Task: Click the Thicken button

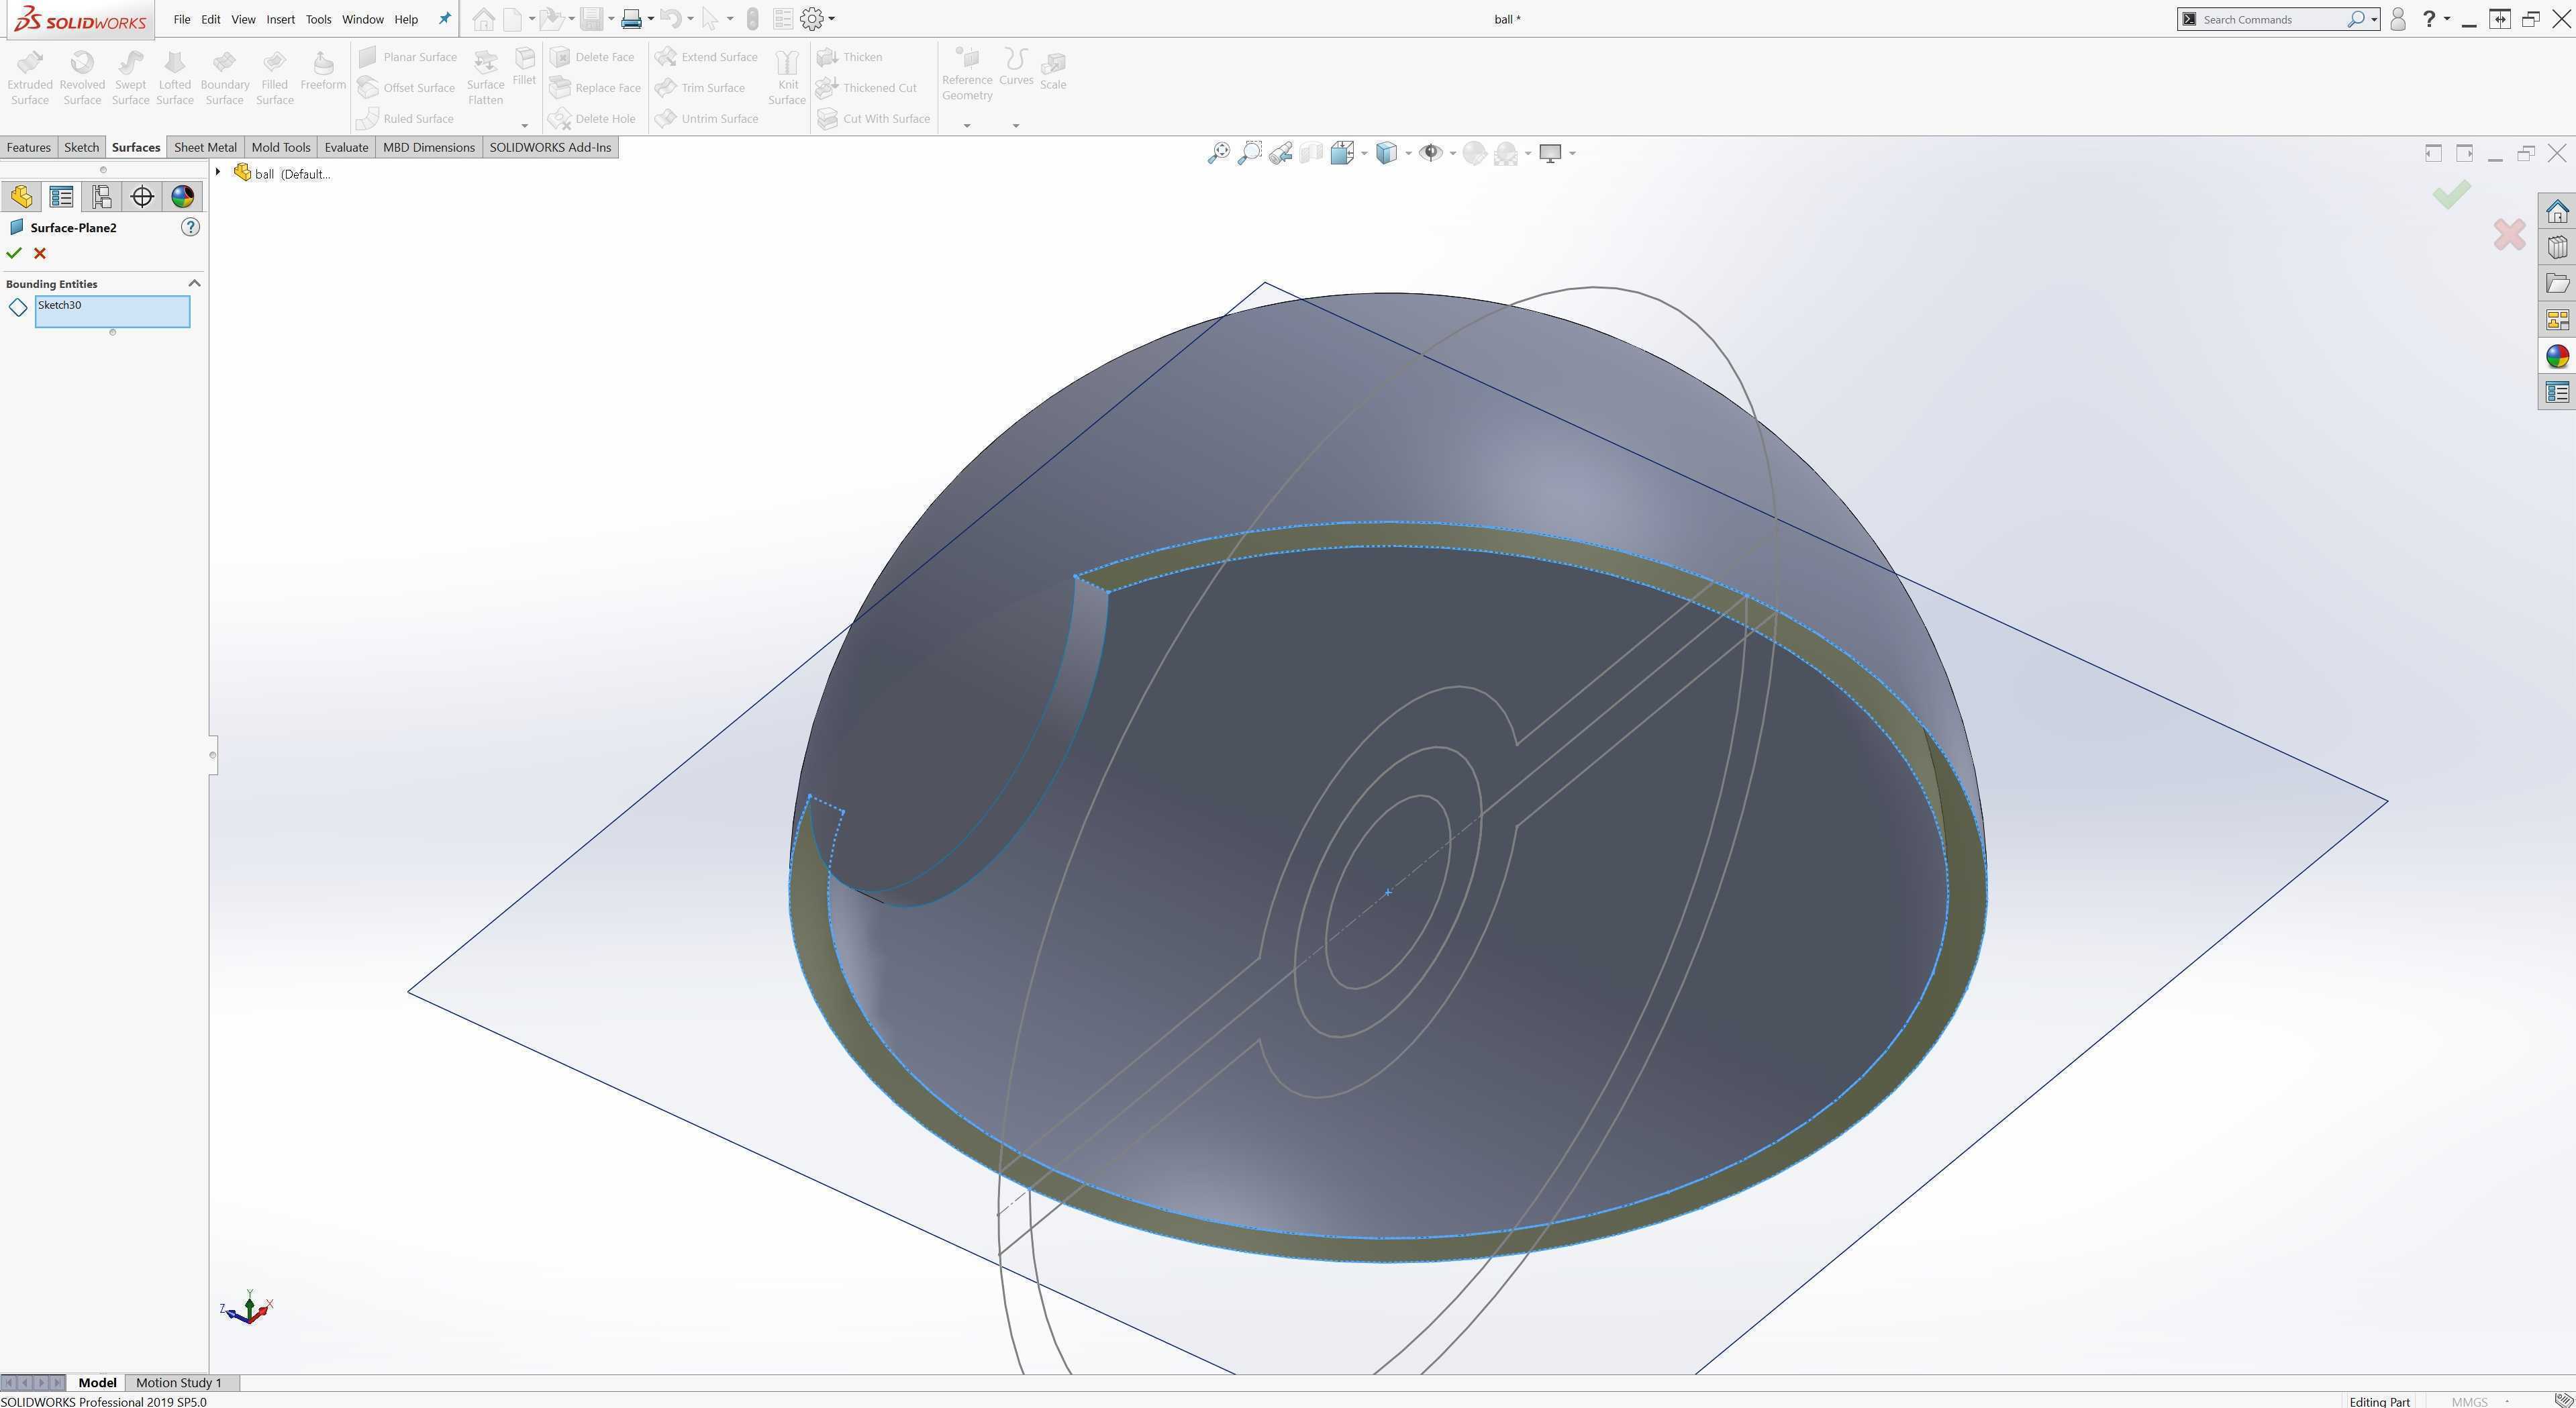Action: coord(850,57)
